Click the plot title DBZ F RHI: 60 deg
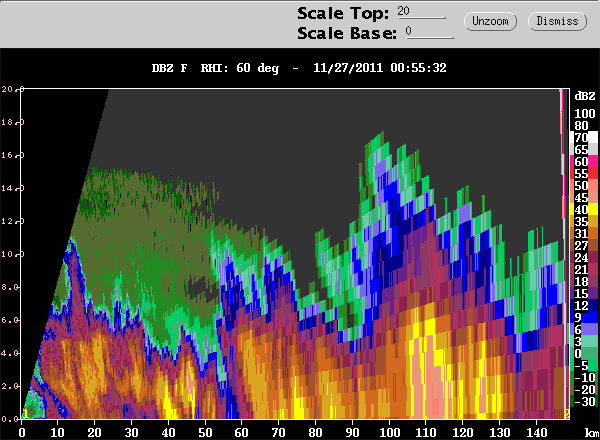The image size is (600, 440). (215, 68)
